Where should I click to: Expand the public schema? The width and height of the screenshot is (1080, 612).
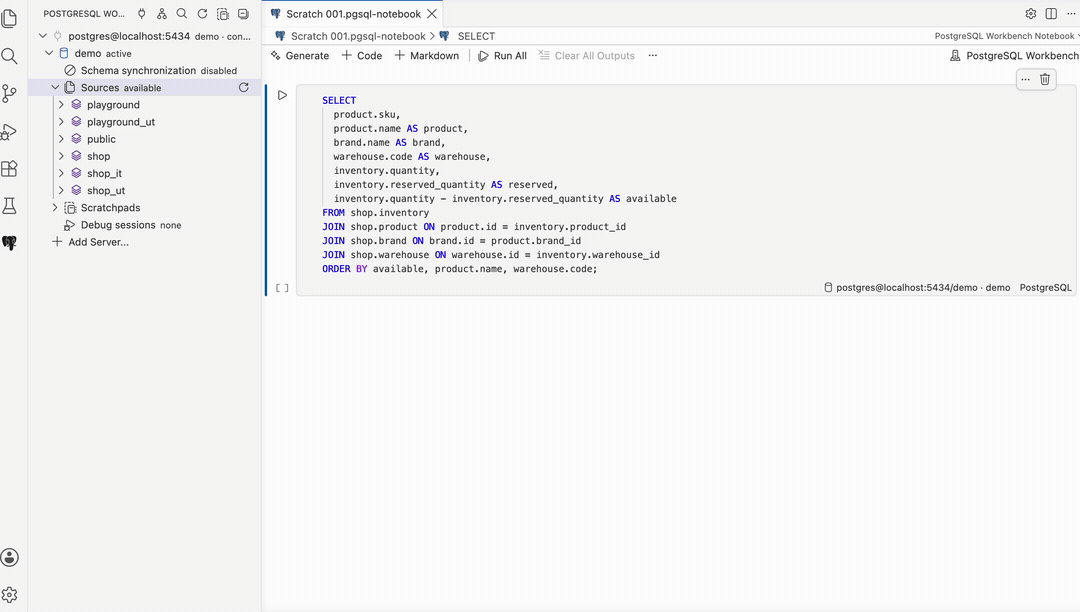61,139
